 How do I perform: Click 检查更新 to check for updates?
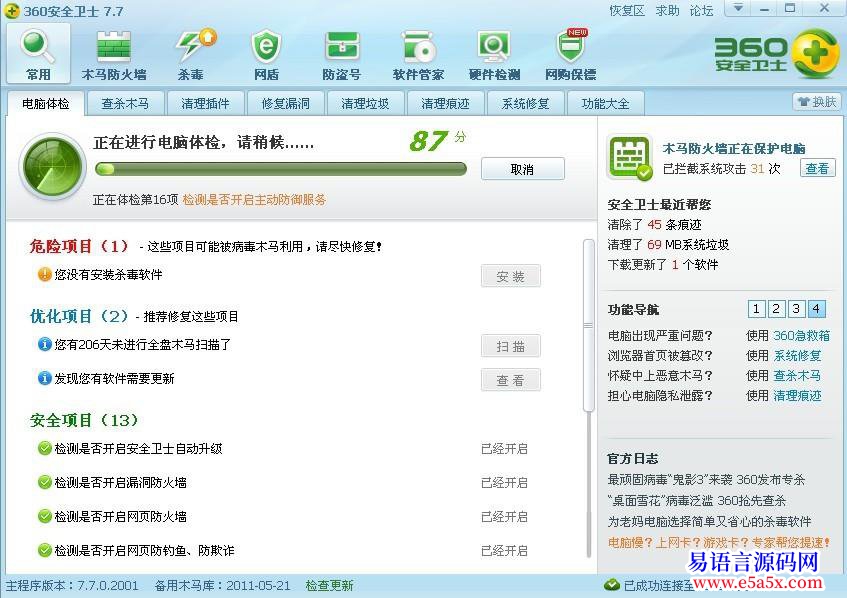[329, 586]
